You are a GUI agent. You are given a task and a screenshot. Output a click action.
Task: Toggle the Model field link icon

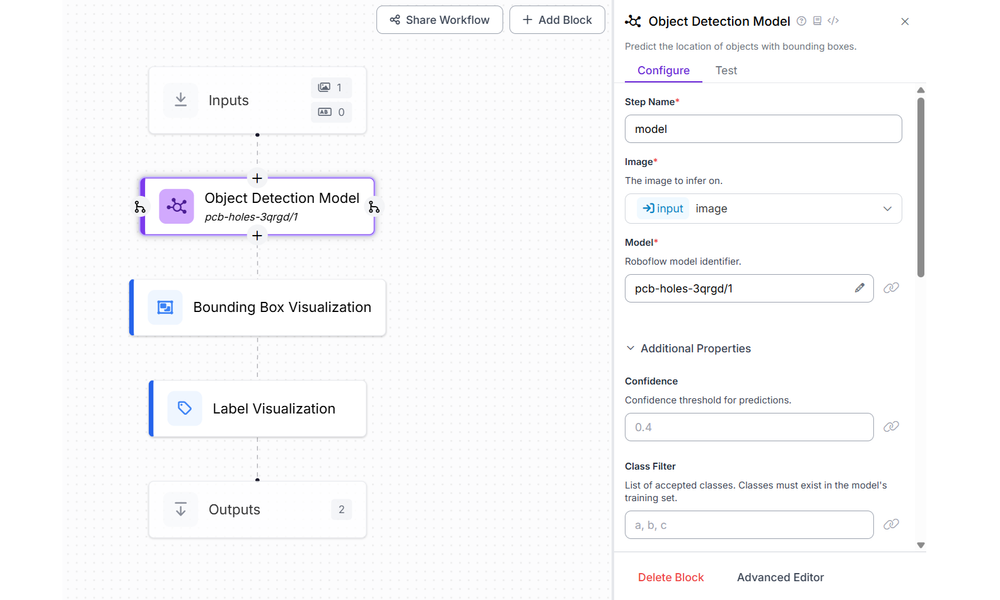[891, 287]
